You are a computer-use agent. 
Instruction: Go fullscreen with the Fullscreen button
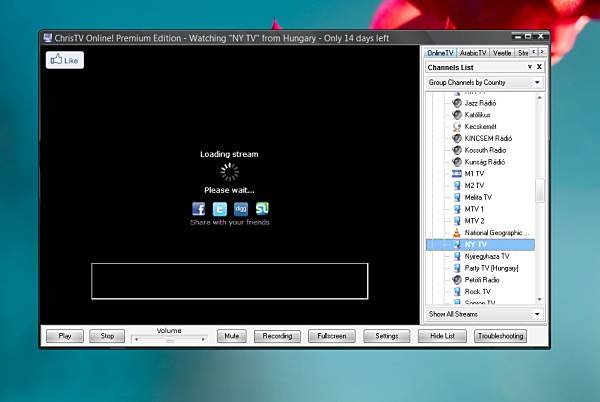tap(332, 336)
